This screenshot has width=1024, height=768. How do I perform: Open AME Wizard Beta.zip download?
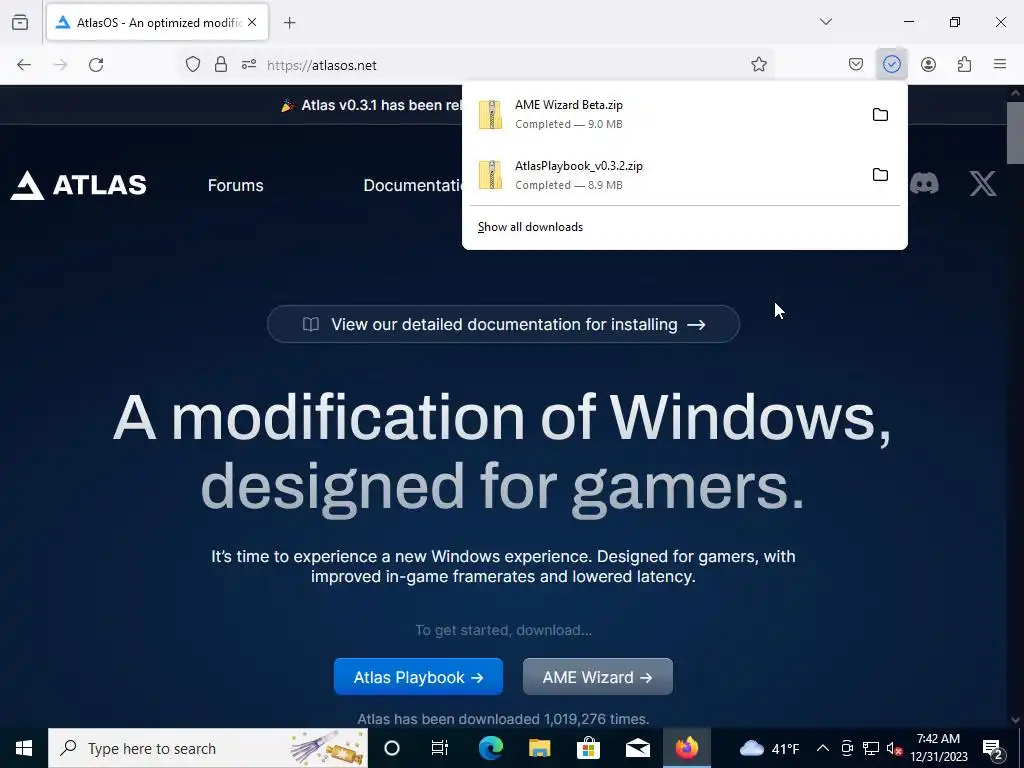[x=665, y=114]
